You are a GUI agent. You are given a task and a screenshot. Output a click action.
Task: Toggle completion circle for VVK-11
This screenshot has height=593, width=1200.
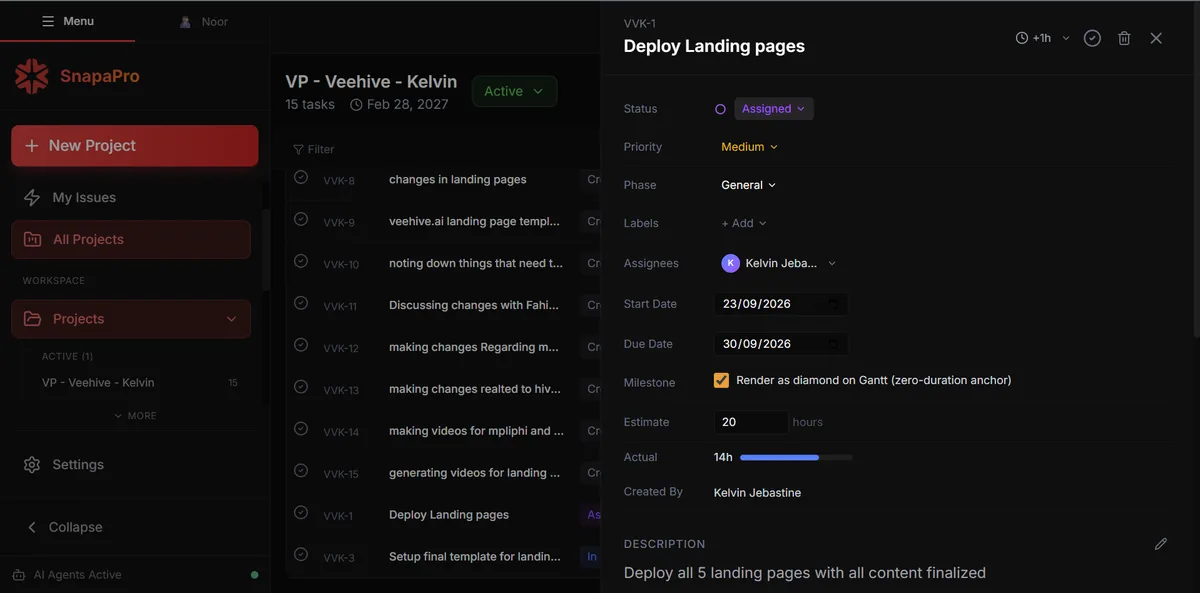[x=301, y=303]
